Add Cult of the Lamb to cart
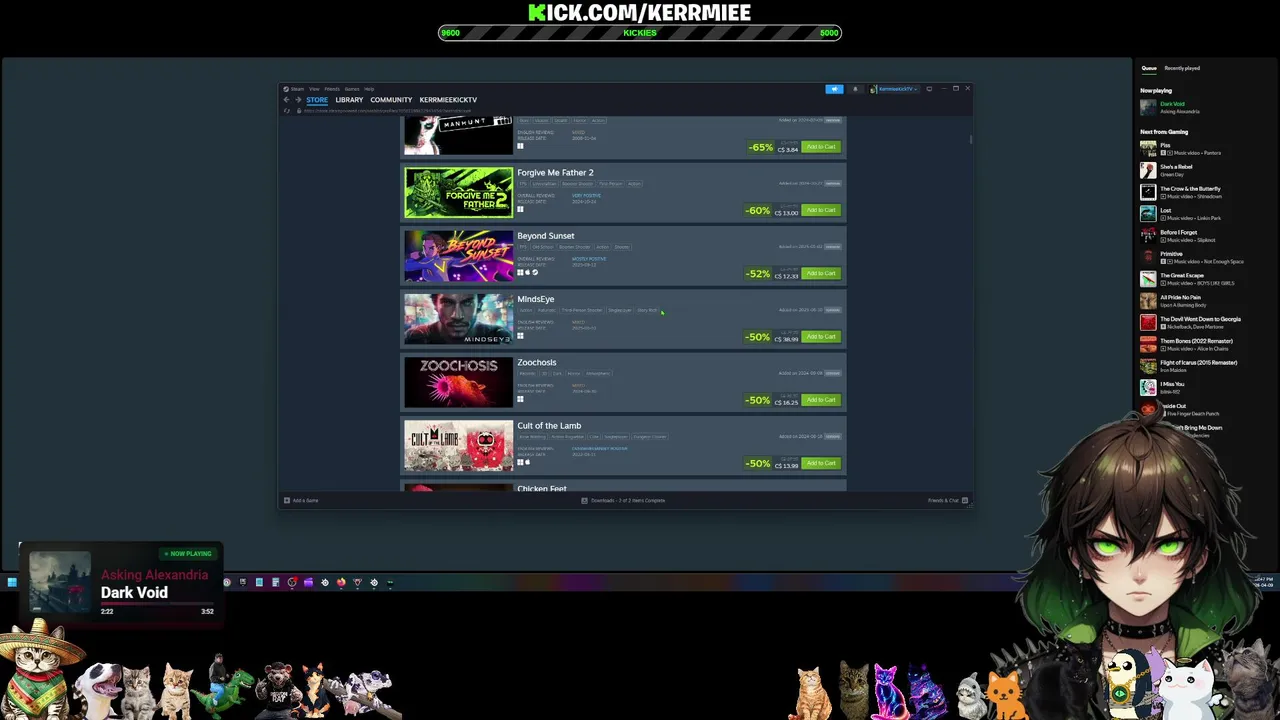Screen dimensions: 1280x720 click(x=821, y=463)
